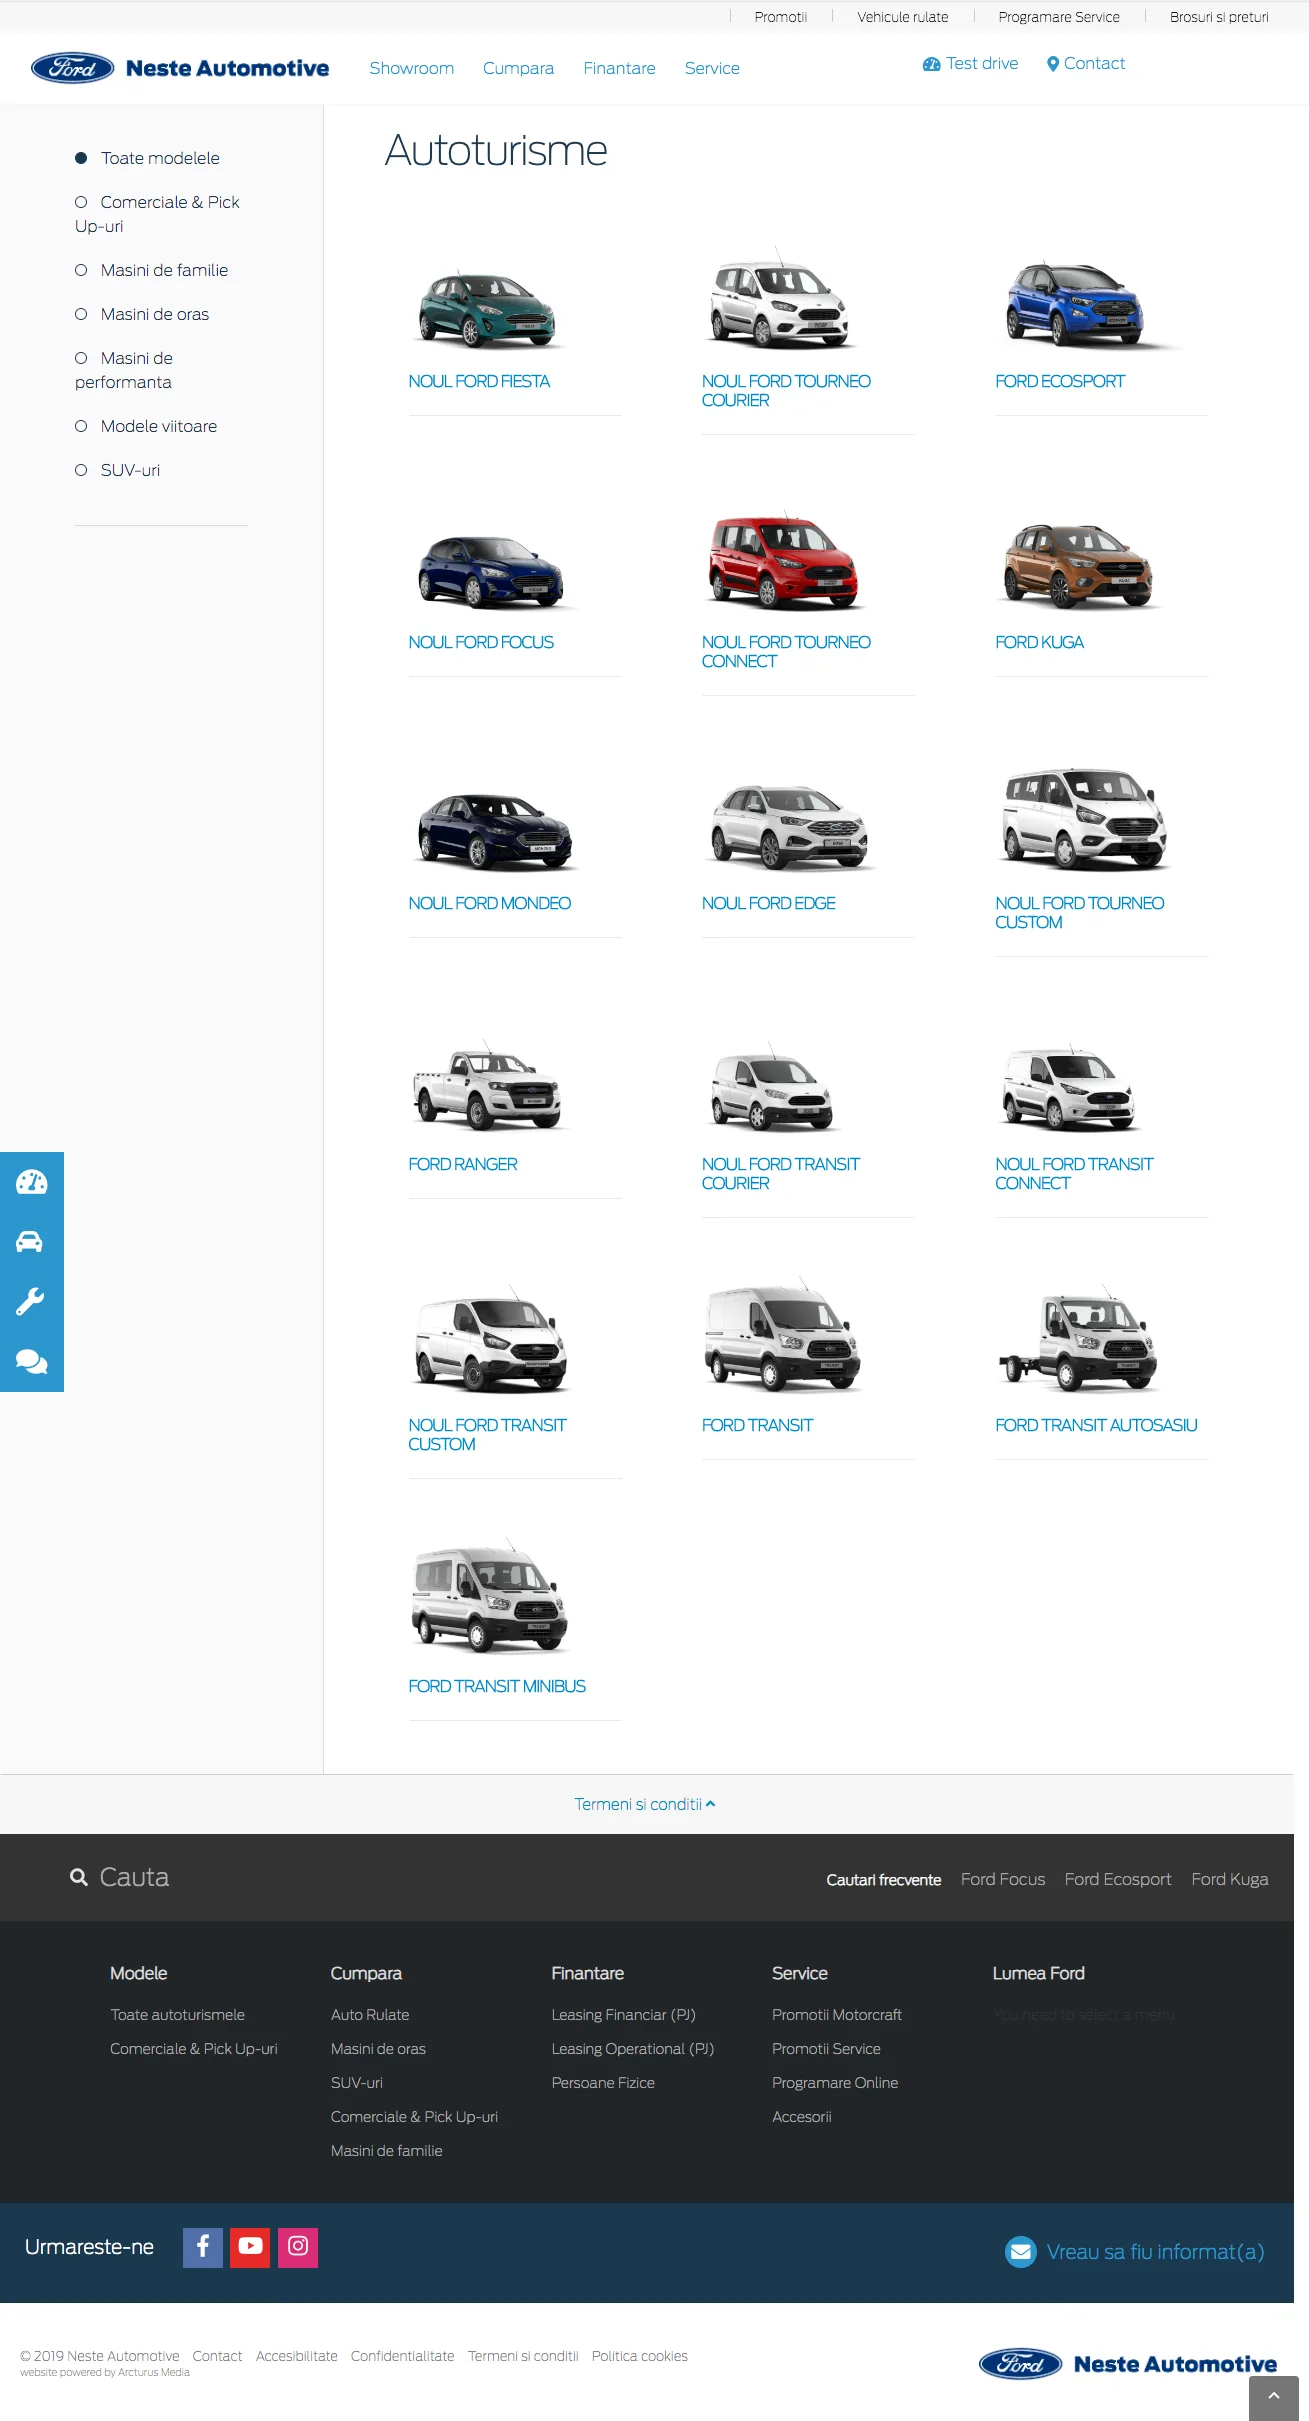Click the envelope newsletter icon
This screenshot has height=2421, width=1309.
(1021, 2252)
